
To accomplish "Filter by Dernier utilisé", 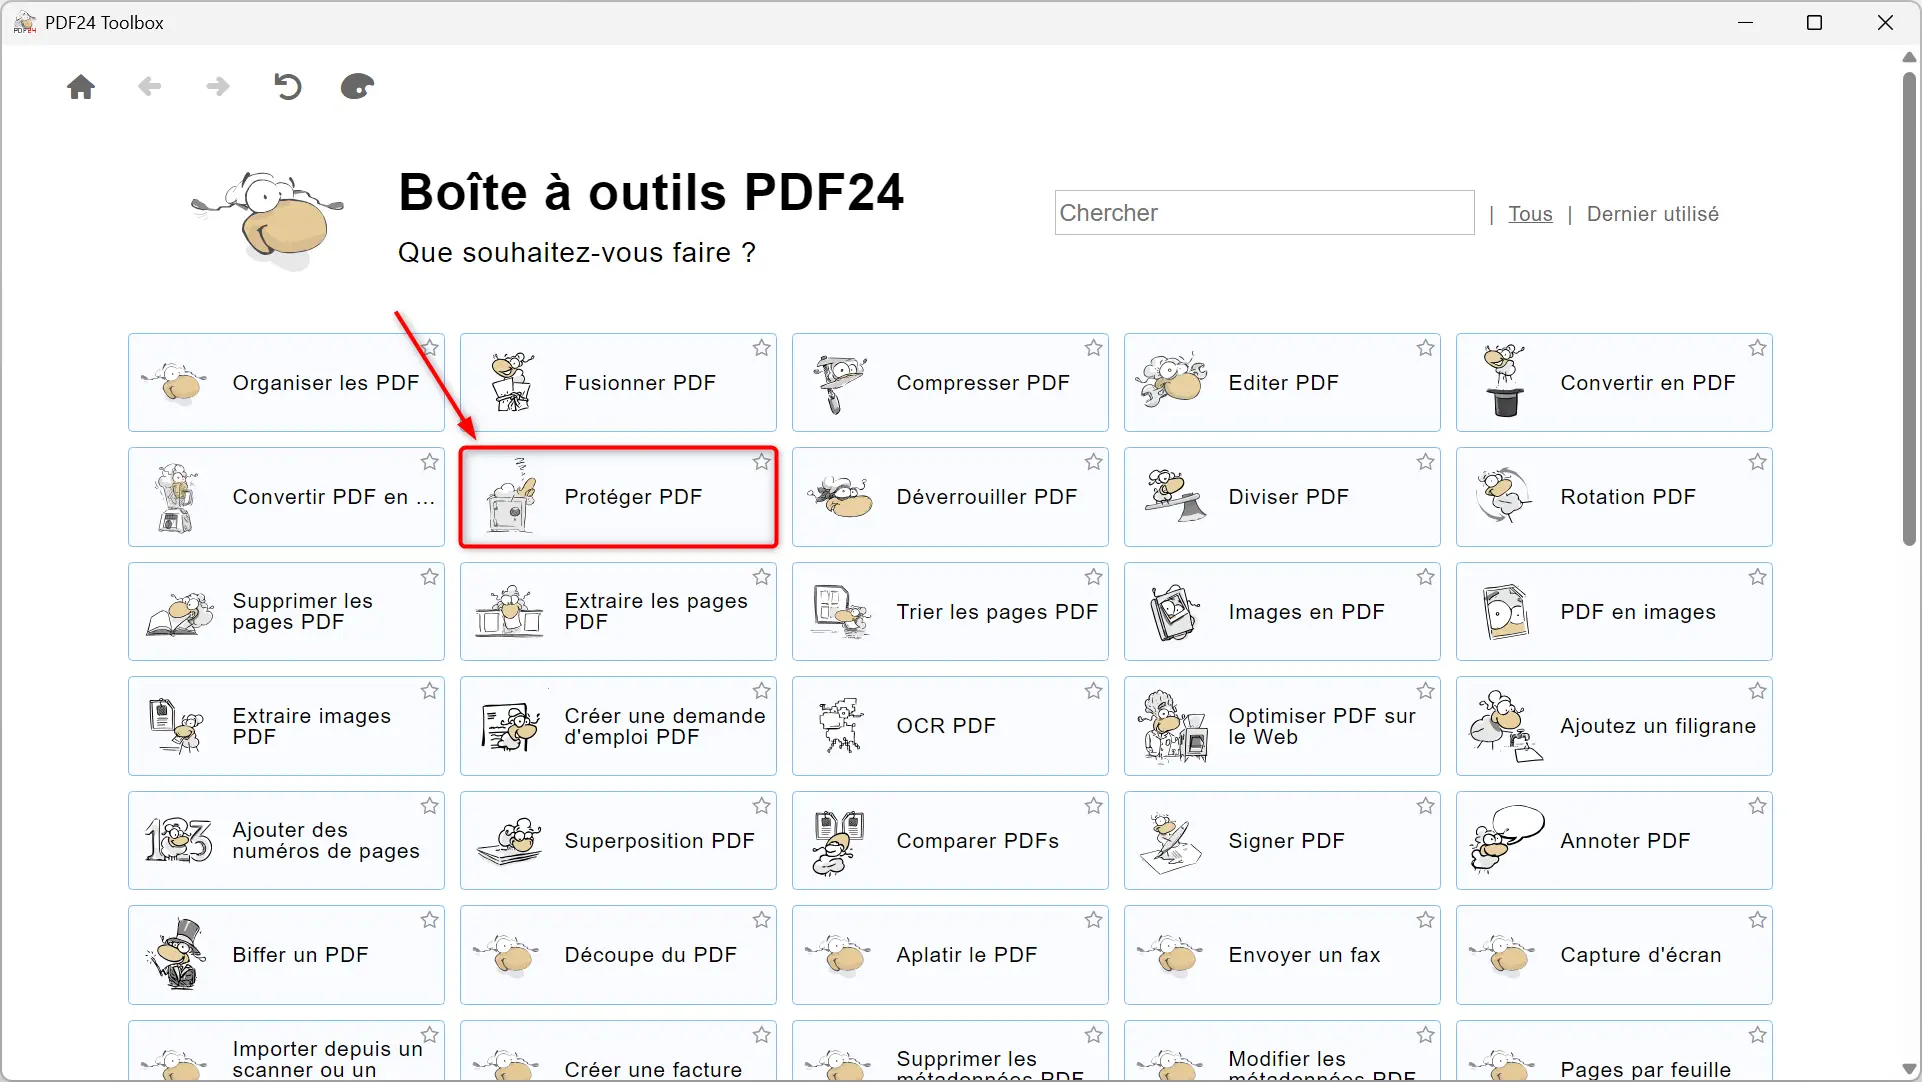I will tap(1652, 214).
